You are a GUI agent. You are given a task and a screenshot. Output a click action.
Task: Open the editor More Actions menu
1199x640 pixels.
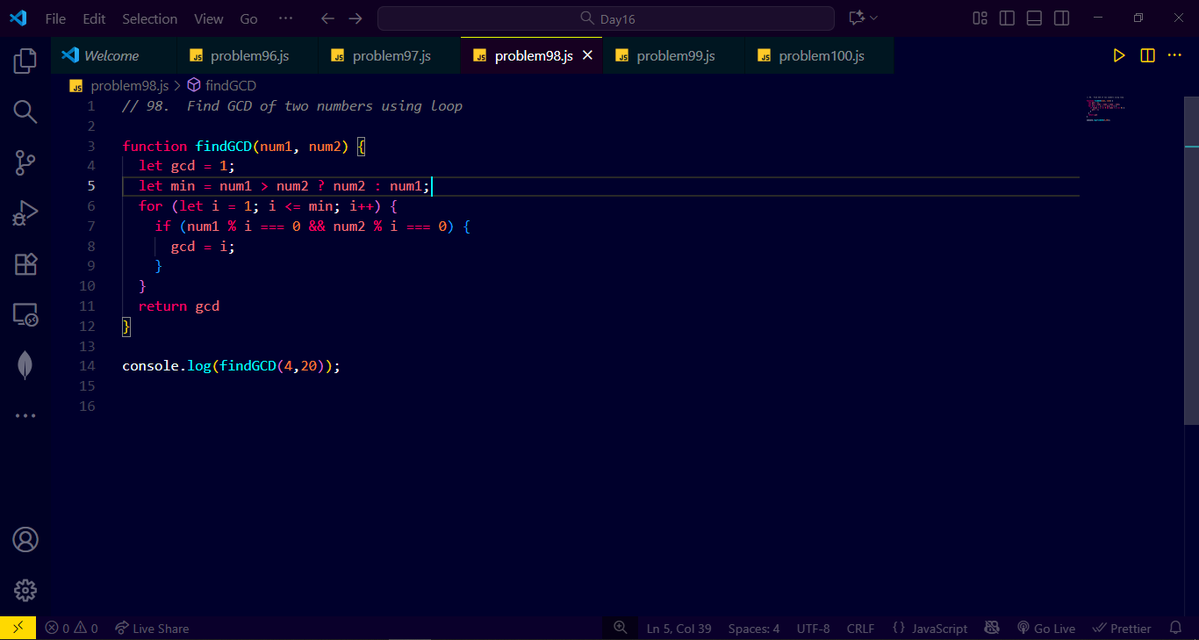point(1174,56)
